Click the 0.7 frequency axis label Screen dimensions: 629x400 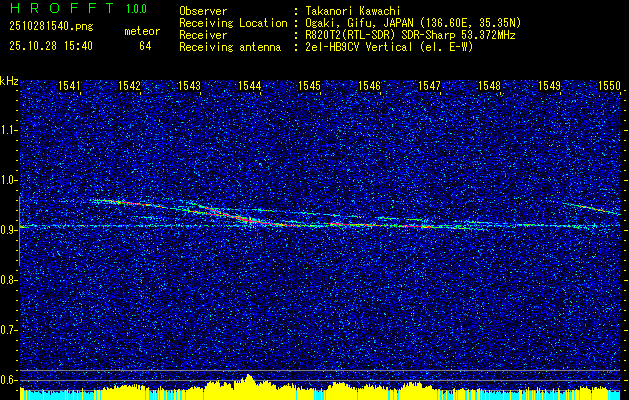(x=9, y=329)
